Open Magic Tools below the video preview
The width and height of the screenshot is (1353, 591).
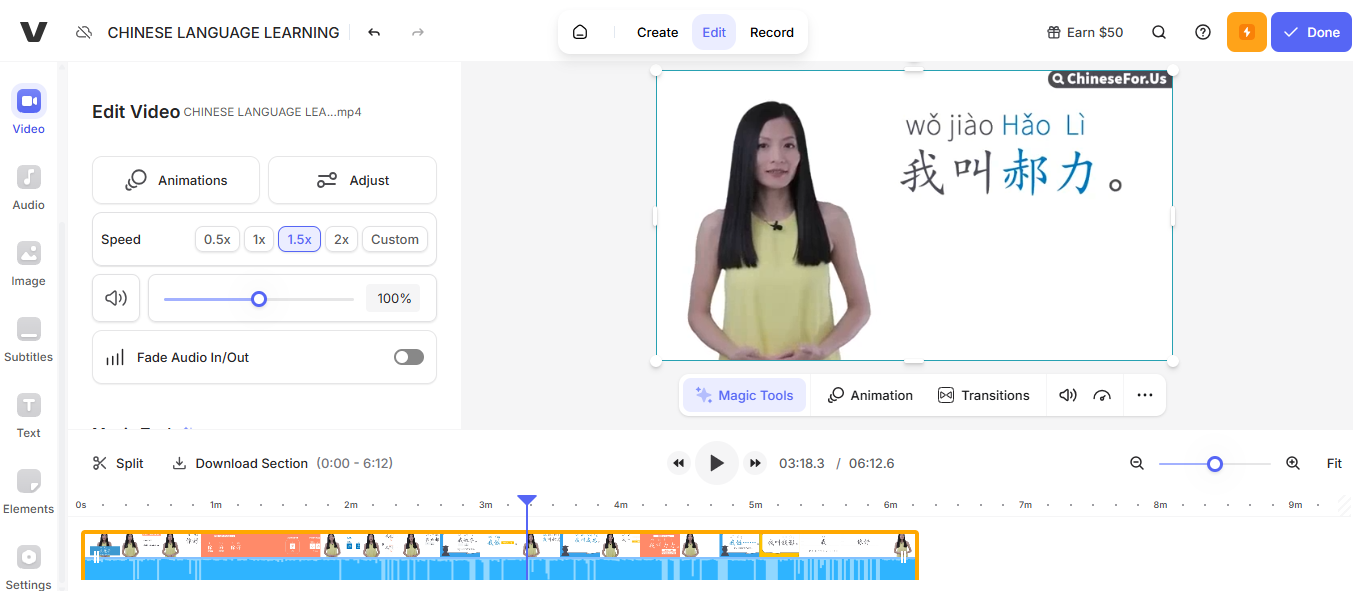(x=744, y=395)
